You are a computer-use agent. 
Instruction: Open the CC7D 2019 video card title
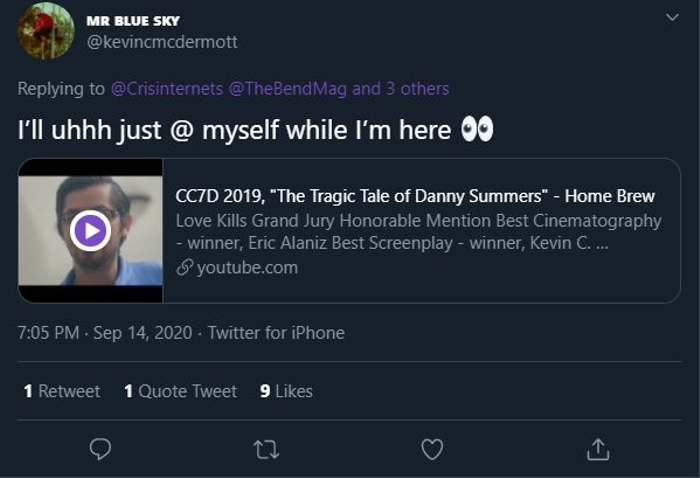pyautogui.click(x=415, y=196)
